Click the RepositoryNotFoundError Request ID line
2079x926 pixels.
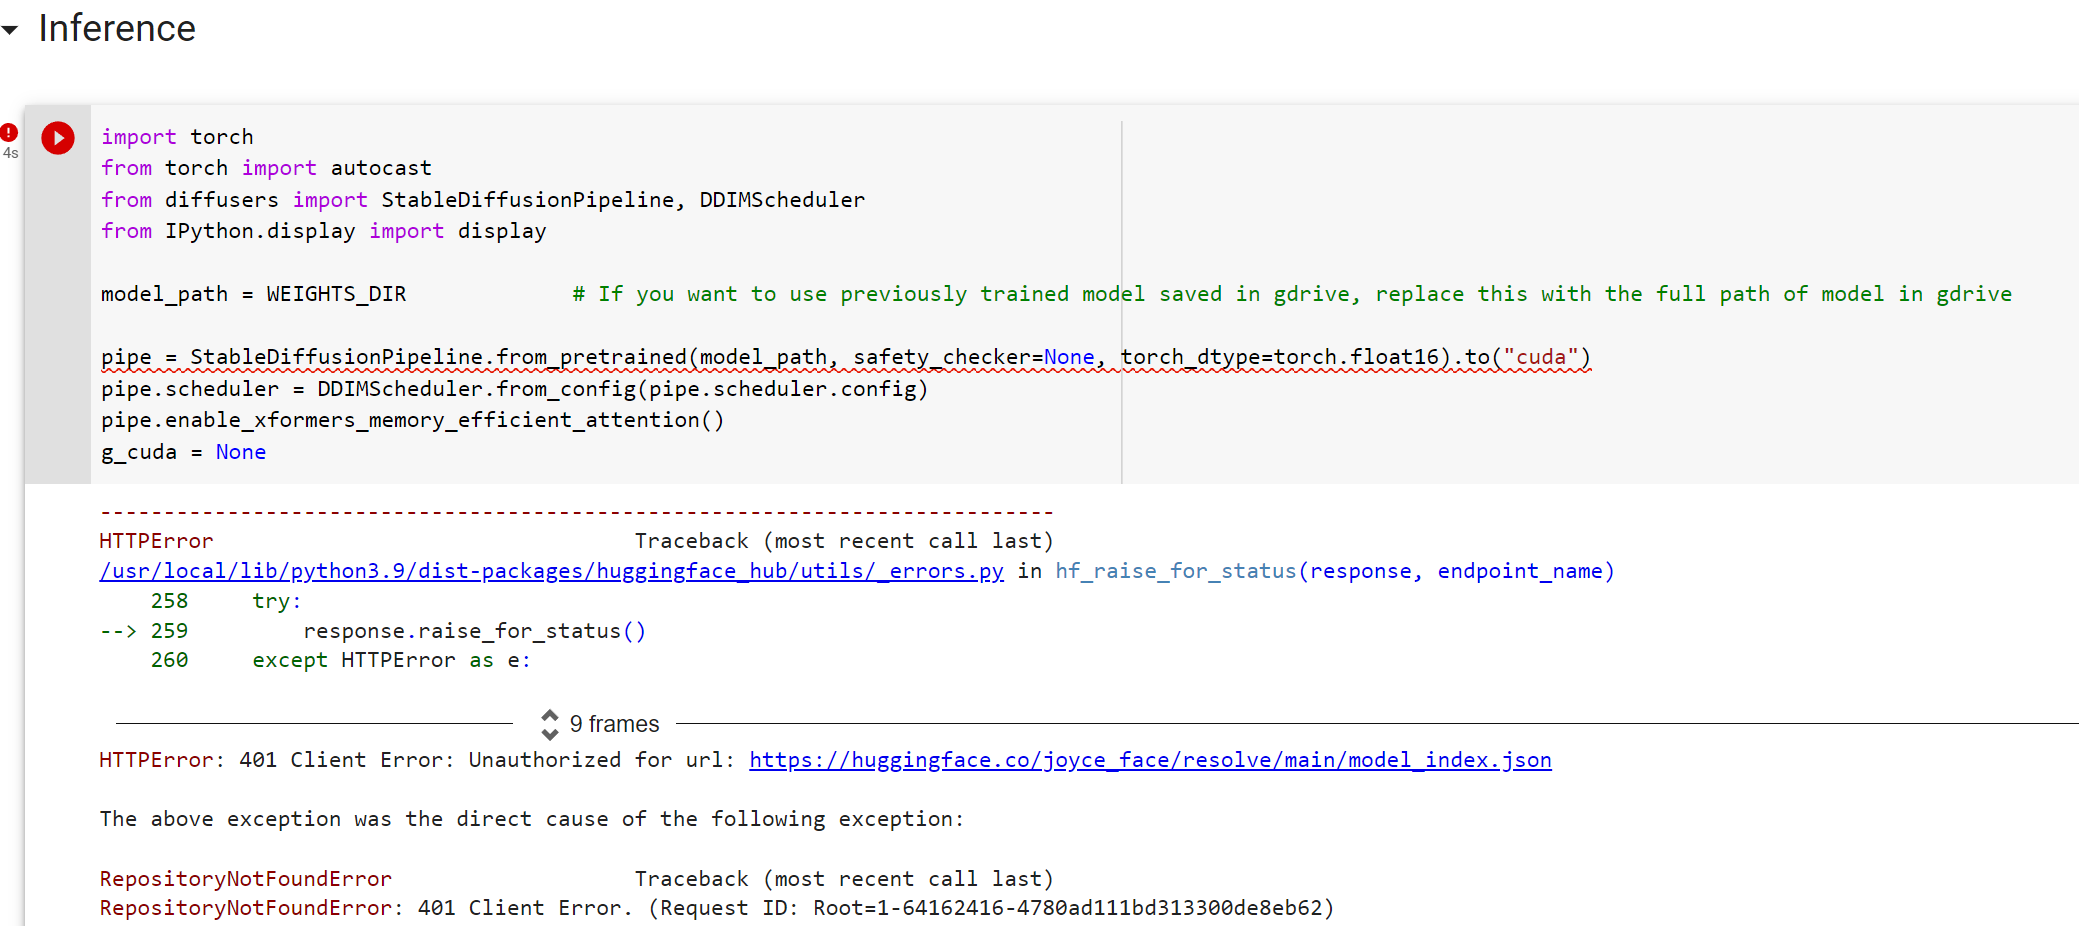717,908
